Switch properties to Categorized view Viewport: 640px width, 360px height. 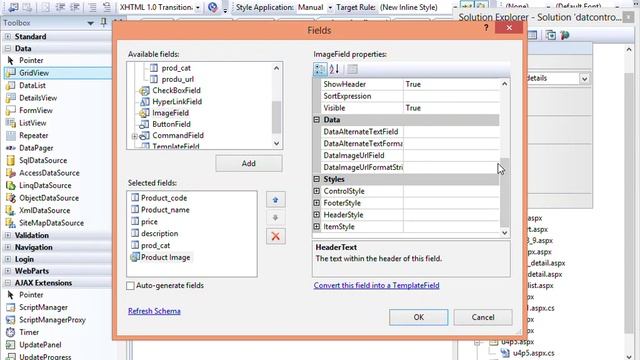pos(320,69)
